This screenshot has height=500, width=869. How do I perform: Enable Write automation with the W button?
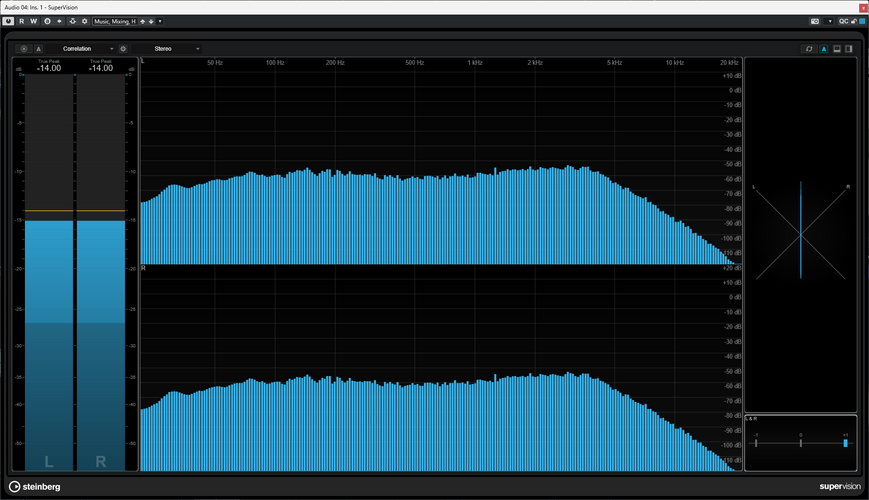(x=33, y=21)
